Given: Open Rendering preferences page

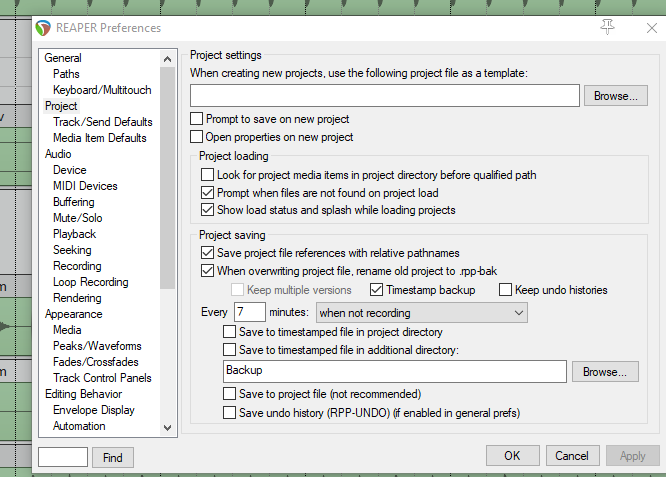Looking at the screenshot, I should [x=77, y=298].
